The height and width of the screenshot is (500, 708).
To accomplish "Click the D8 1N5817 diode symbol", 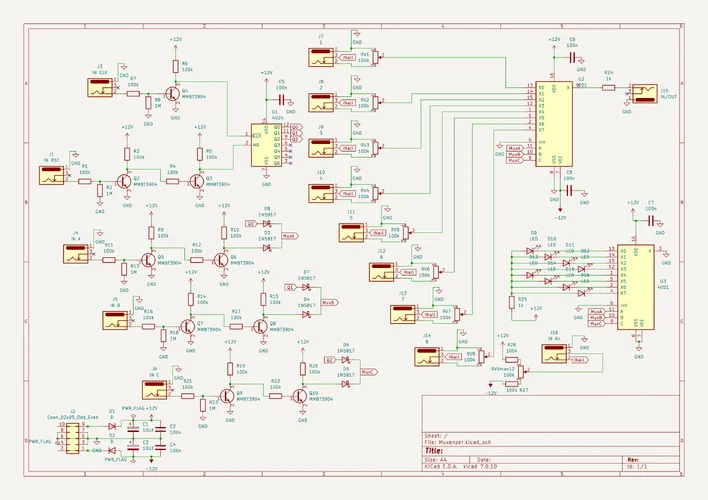I will click(267, 224).
